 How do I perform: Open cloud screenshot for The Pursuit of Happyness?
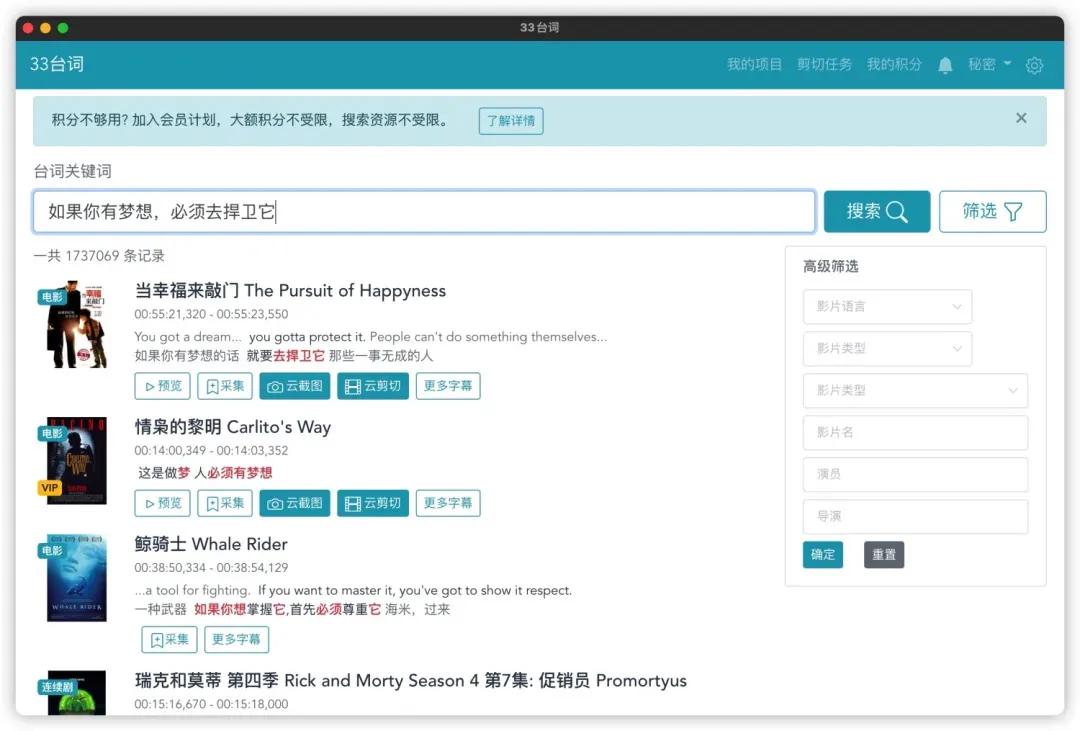295,385
